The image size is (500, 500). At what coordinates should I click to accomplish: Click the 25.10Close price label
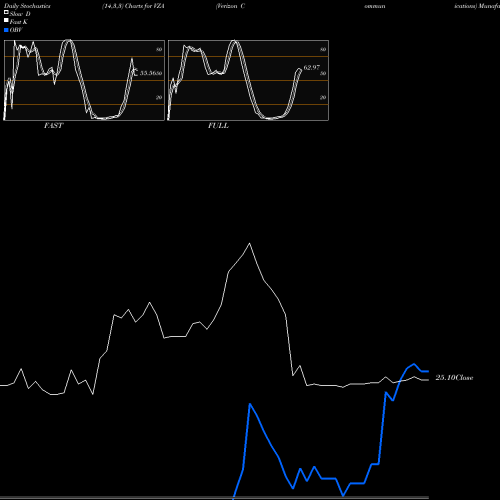point(454,377)
